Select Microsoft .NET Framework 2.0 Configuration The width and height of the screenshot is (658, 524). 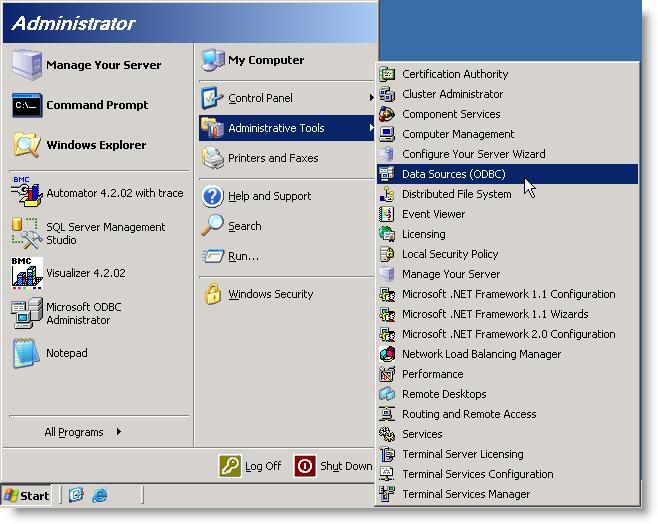tap(507, 334)
